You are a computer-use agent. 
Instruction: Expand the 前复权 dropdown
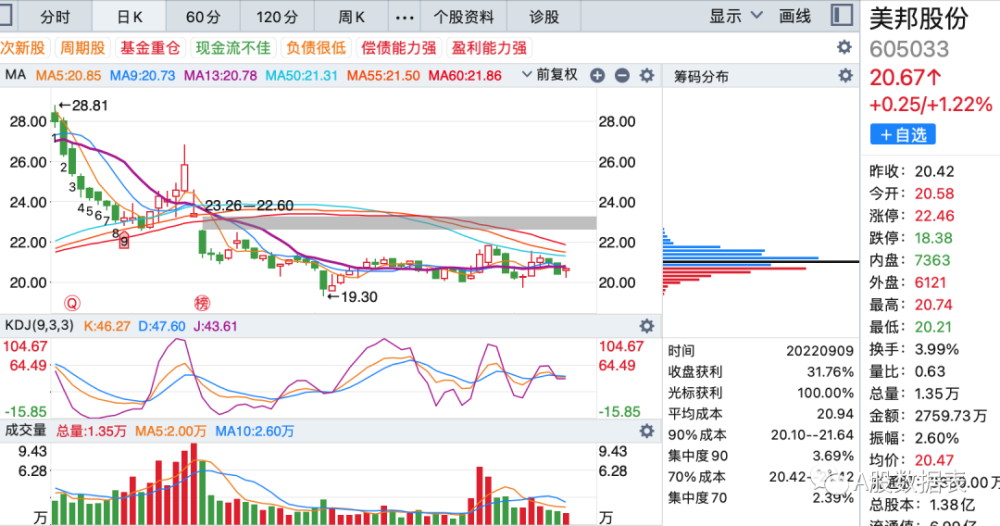point(550,75)
